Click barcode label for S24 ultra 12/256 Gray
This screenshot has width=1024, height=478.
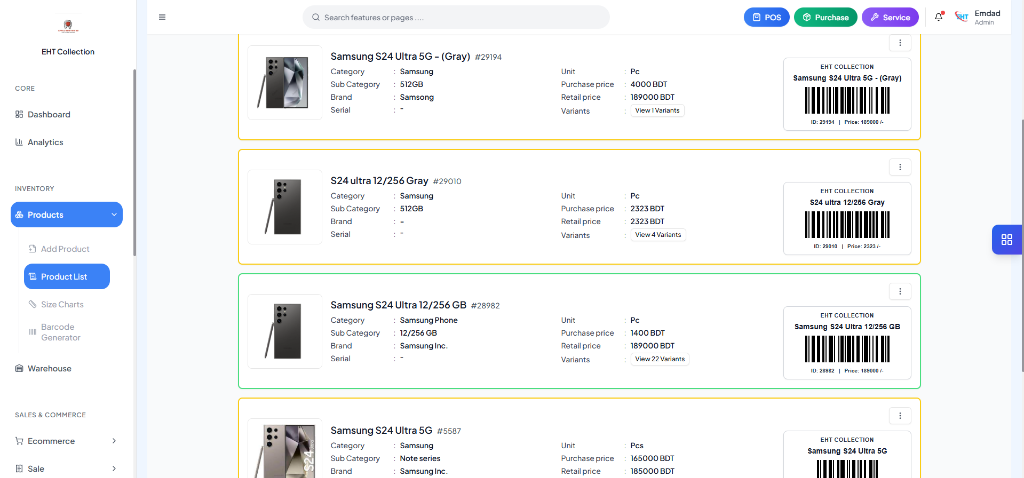tap(847, 218)
